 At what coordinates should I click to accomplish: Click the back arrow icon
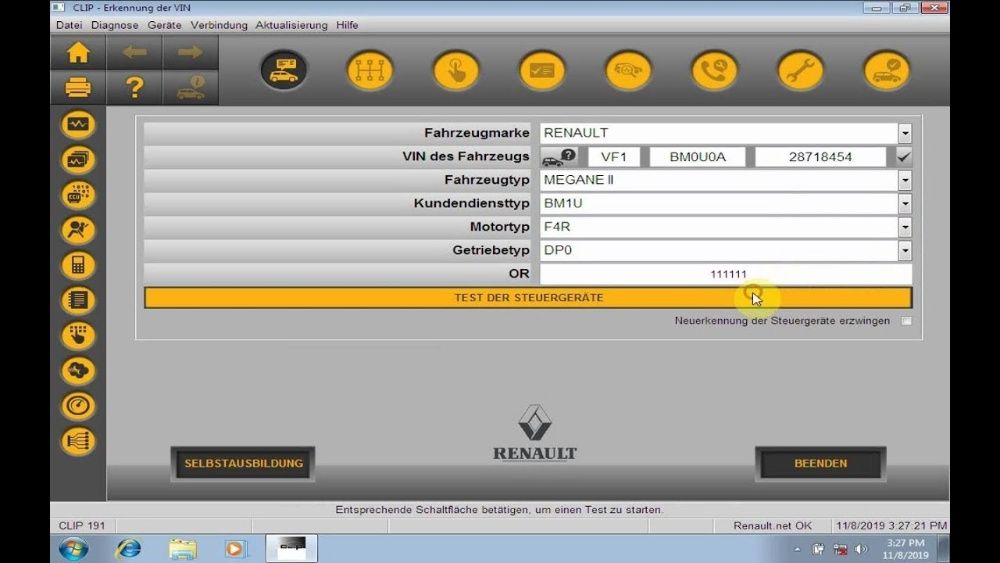[134, 52]
